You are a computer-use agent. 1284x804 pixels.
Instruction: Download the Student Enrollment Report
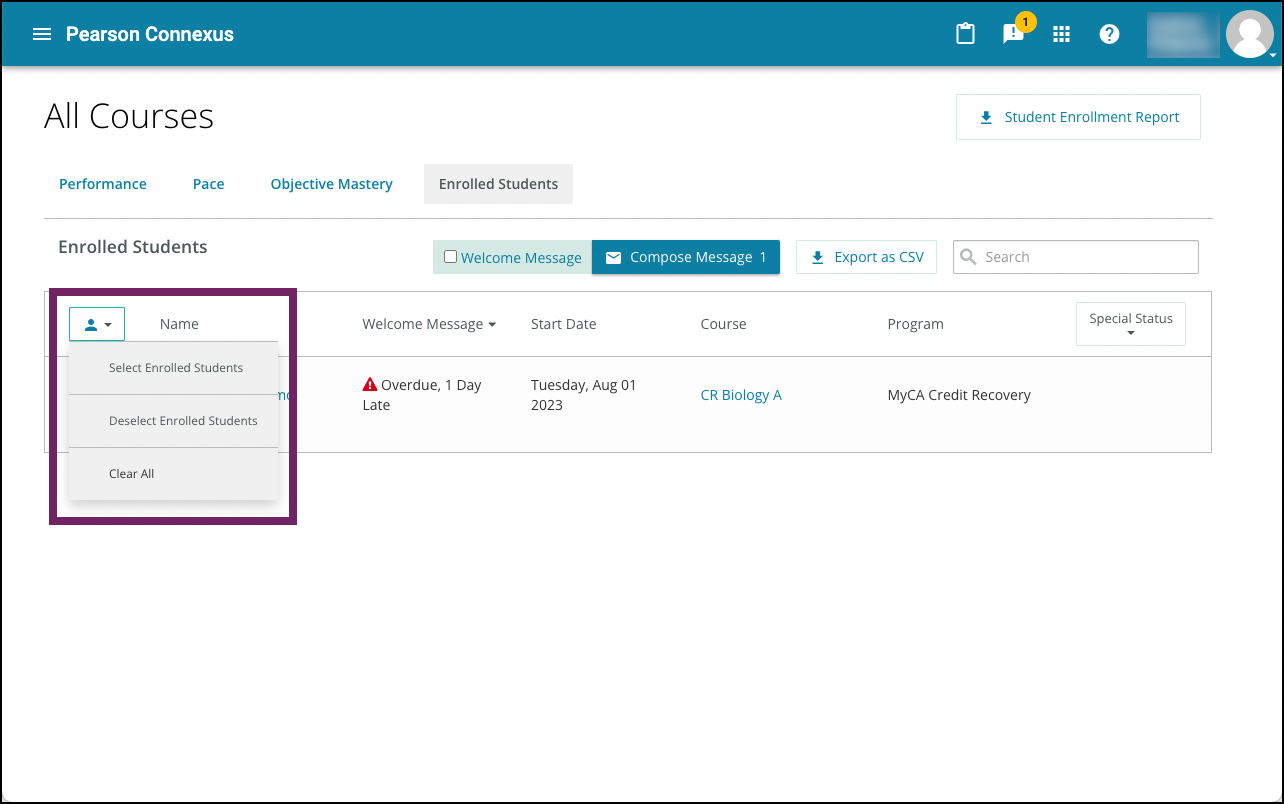tap(1078, 117)
